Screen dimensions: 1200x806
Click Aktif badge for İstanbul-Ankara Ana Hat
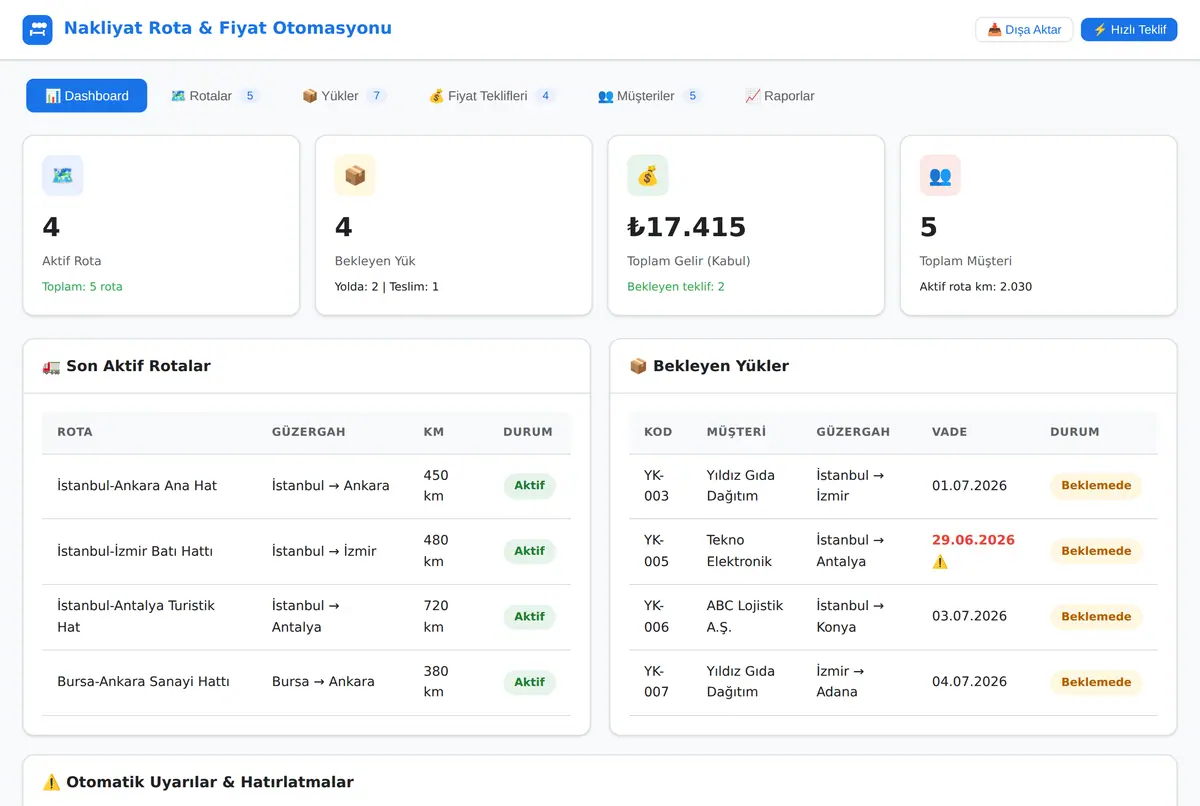click(x=529, y=486)
